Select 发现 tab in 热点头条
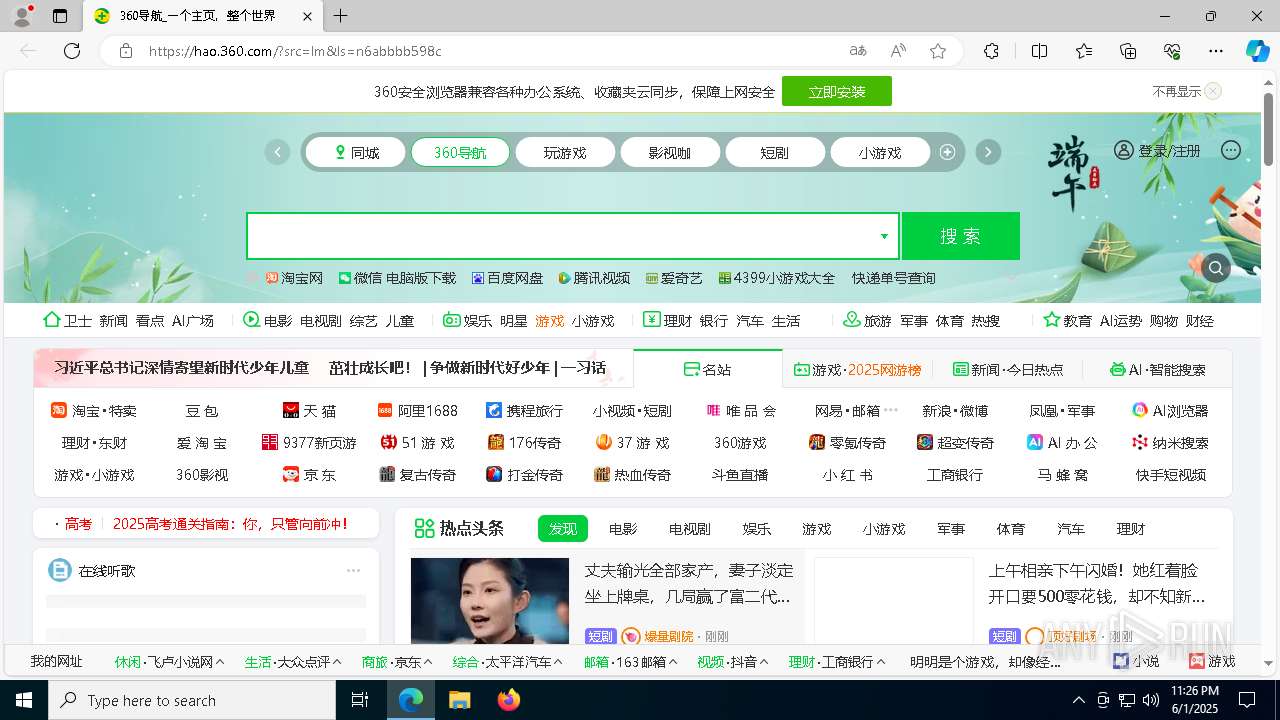This screenshot has height=720, width=1280. [563, 529]
